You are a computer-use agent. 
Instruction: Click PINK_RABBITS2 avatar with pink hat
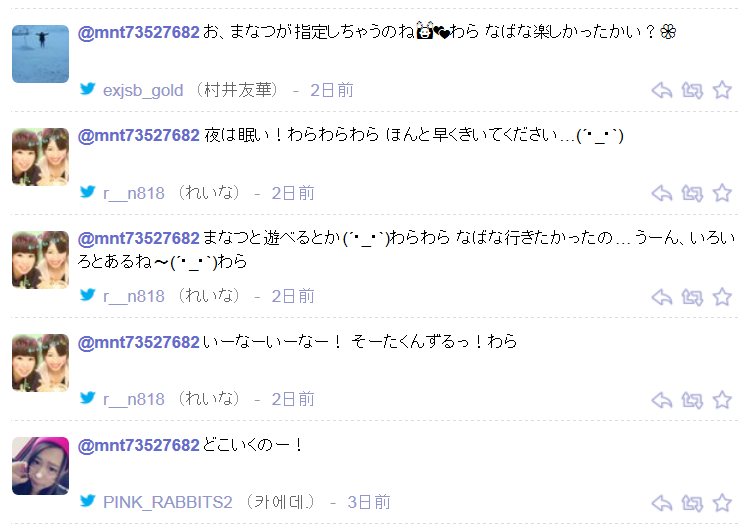point(40,466)
